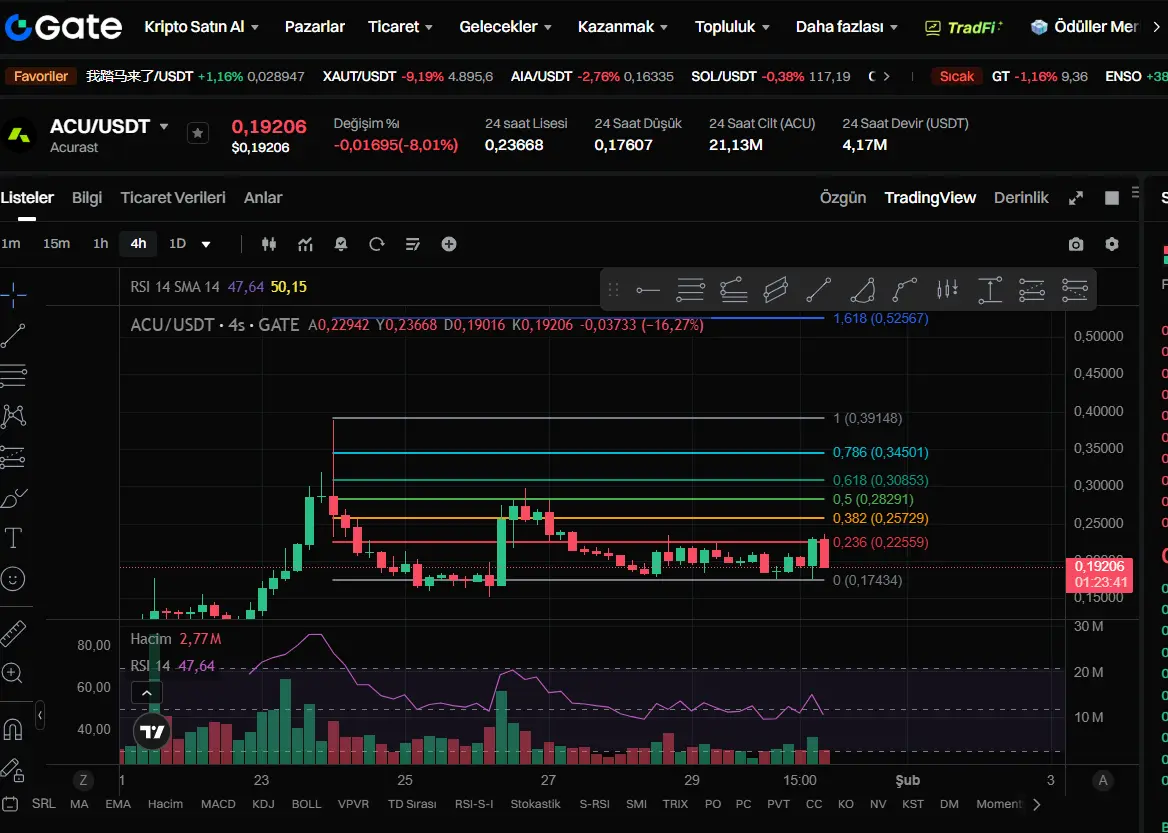Screen dimensions: 1168x833
Task: Click the drag handle of floating toolbar
Action: tap(614, 290)
